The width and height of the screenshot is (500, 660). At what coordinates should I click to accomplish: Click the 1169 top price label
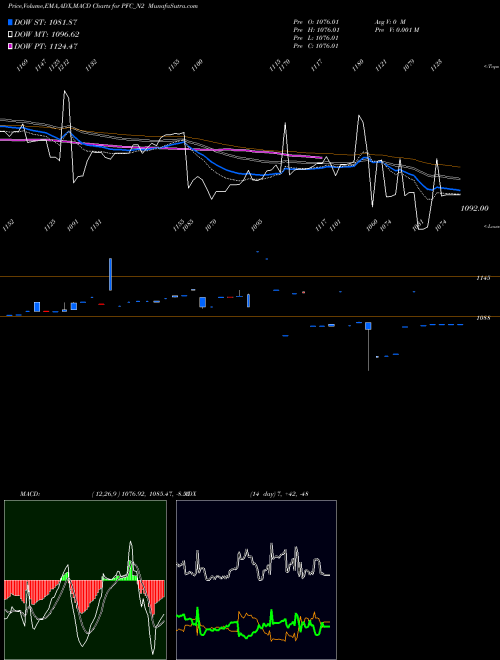tap(22, 65)
